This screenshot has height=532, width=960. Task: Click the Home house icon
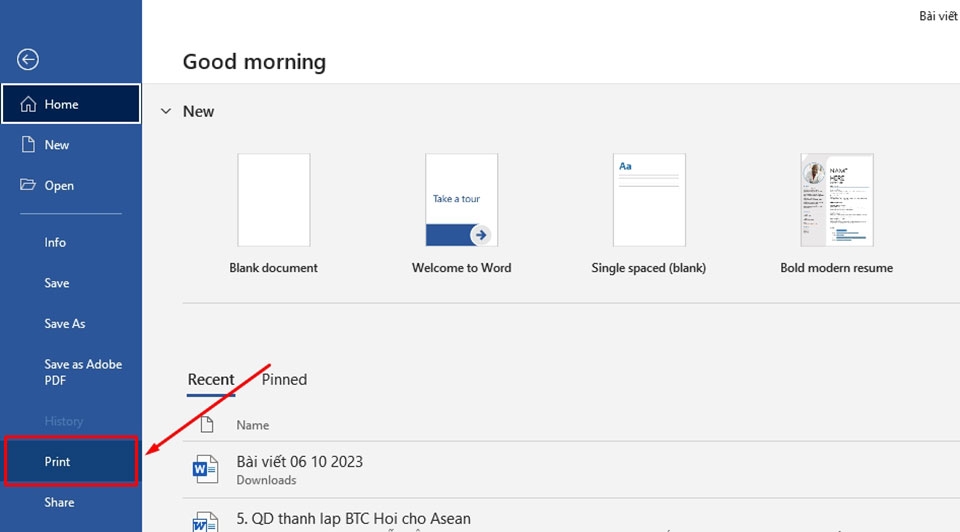(x=28, y=104)
